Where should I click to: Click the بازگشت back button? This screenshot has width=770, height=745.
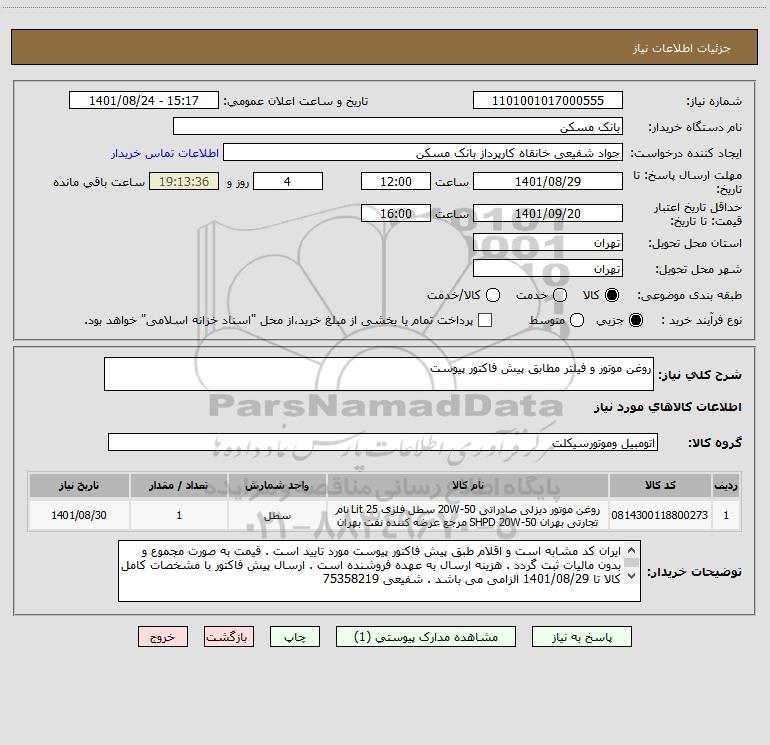click(229, 637)
